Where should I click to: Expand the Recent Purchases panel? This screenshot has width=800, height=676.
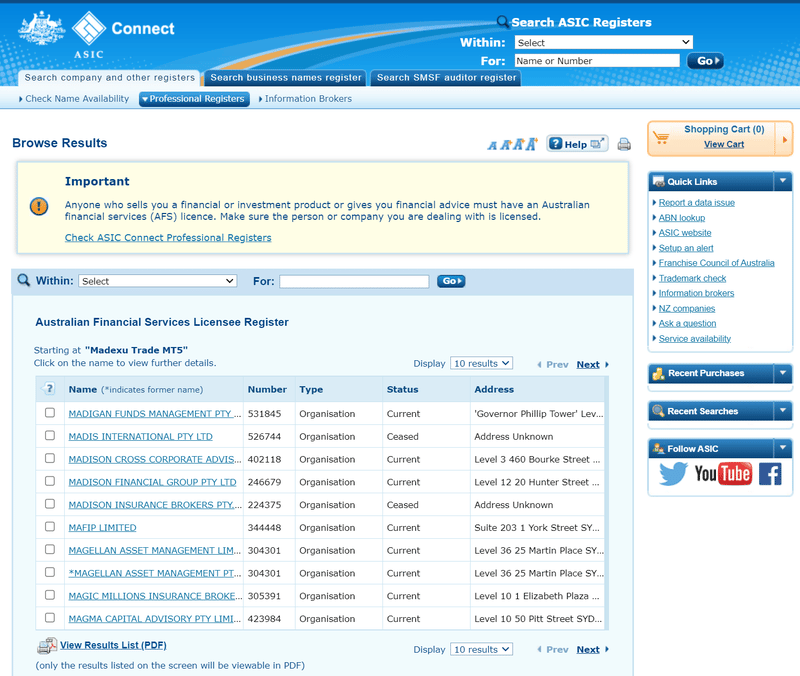coord(782,373)
